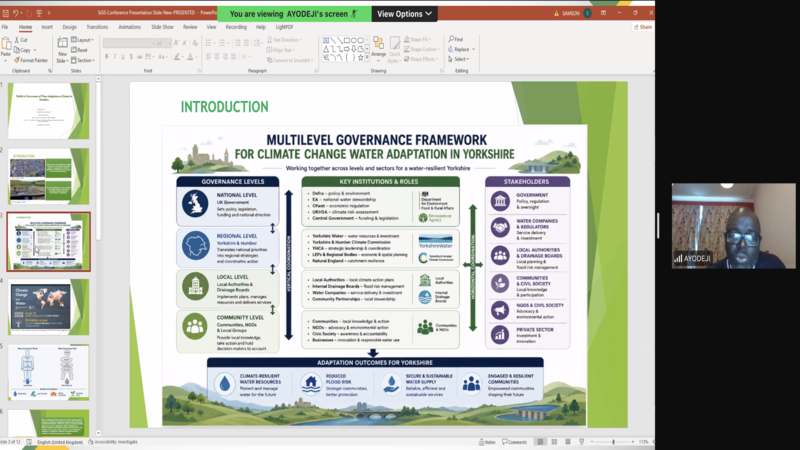This screenshot has width=800, height=450.
Task: Justify the text
Action: tap(233, 57)
